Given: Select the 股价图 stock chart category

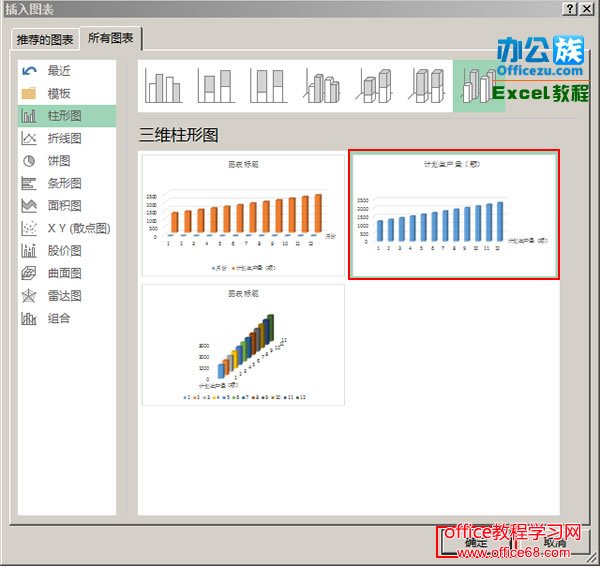Looking at the screenshot, I should [67, 251].
